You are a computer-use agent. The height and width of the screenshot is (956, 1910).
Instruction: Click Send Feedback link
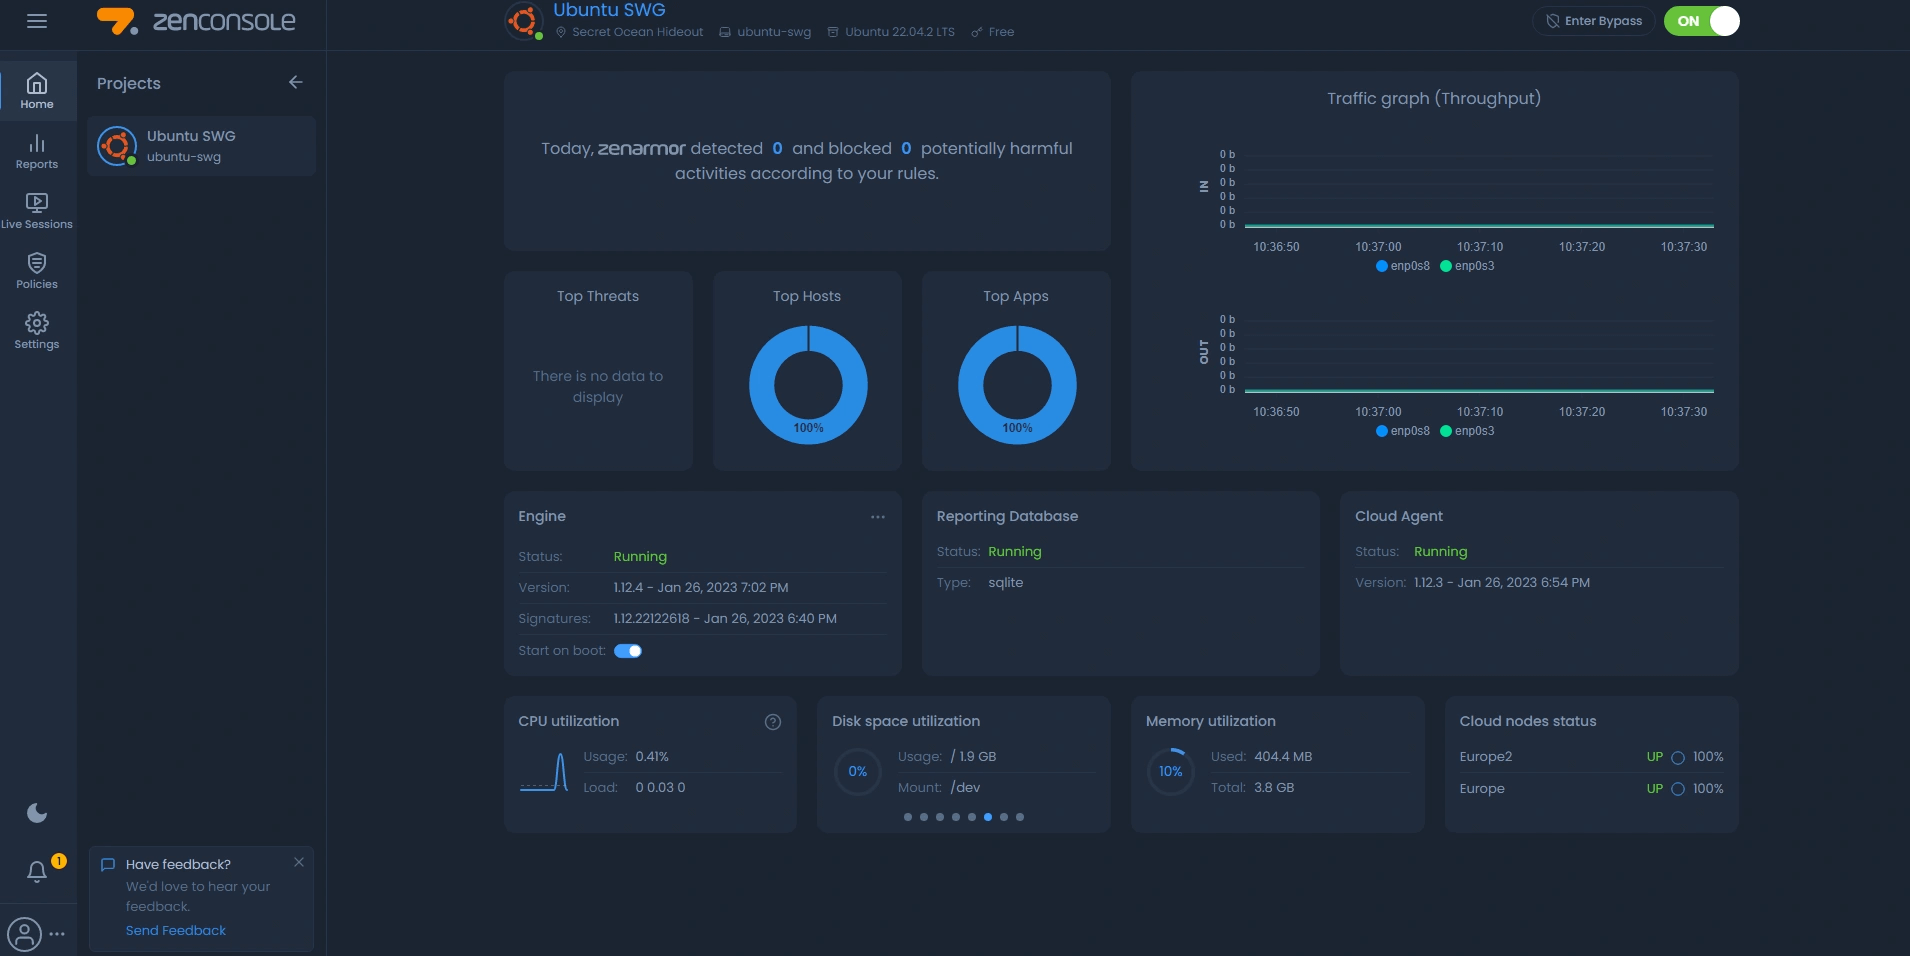pyautogui.click(x=176, y=931)
